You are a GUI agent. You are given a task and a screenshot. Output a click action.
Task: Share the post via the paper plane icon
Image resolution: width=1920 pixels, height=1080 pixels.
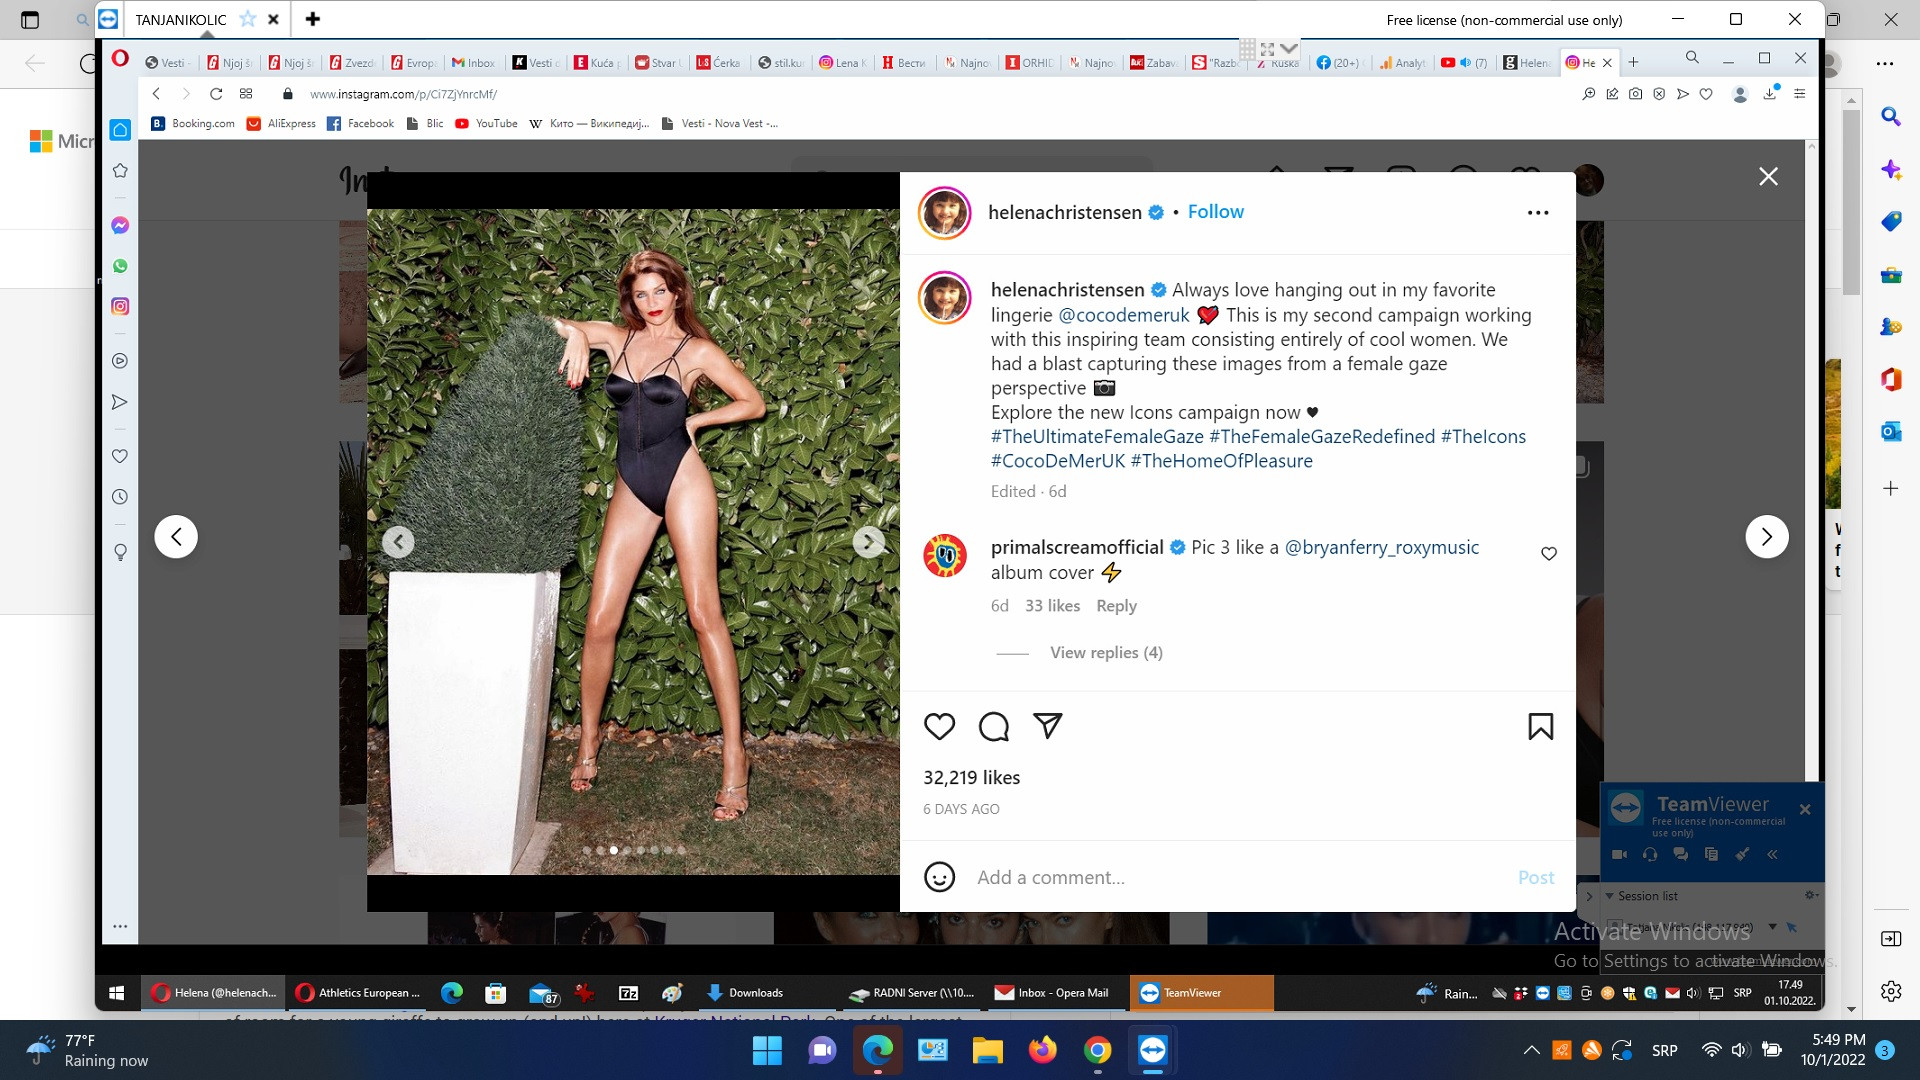tap(1047, 726)
